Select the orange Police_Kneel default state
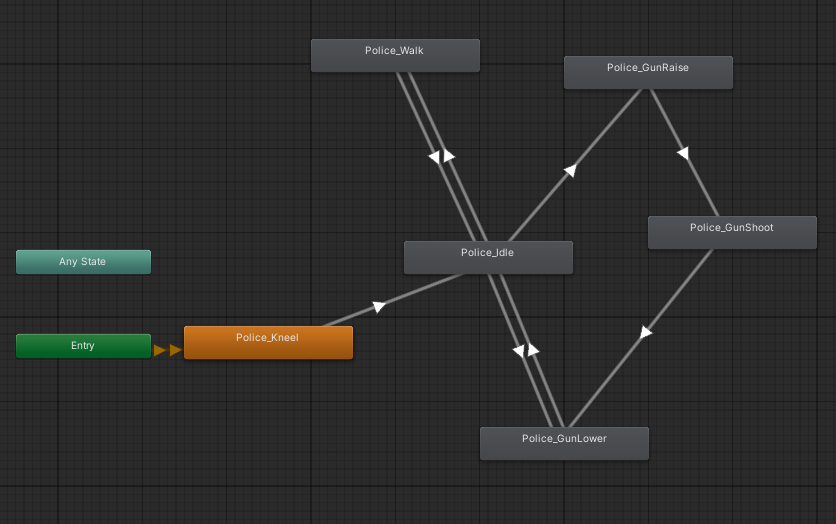The width and height of the screenshot is (836, 524). click(x=268, y=342)
